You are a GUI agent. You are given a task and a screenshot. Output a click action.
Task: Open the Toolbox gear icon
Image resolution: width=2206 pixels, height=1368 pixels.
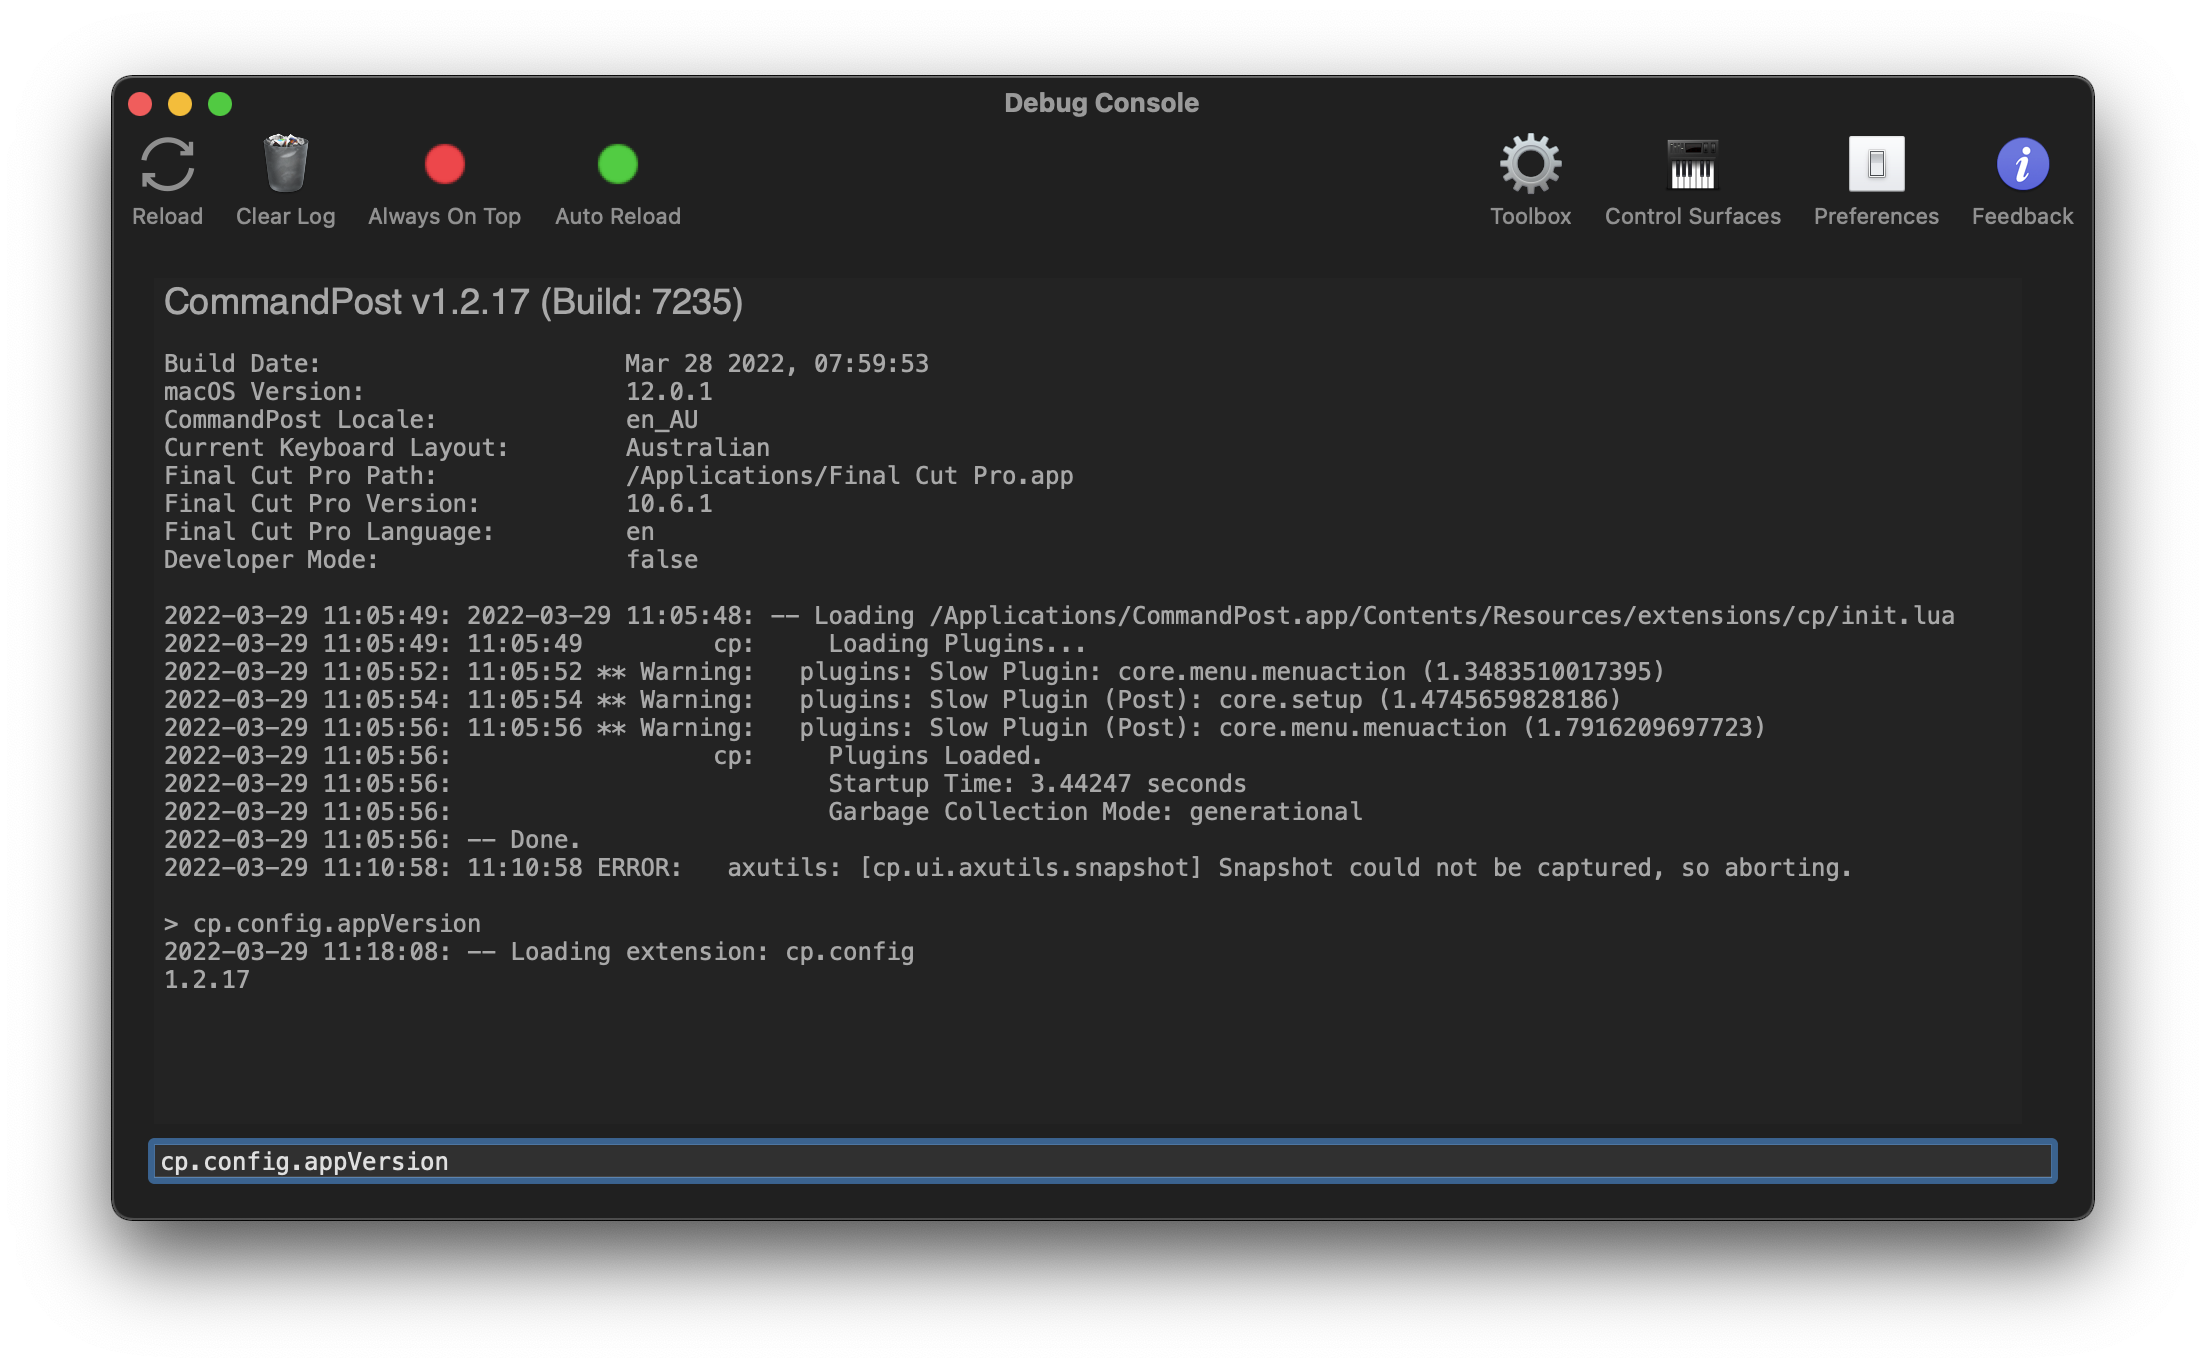1530,164
